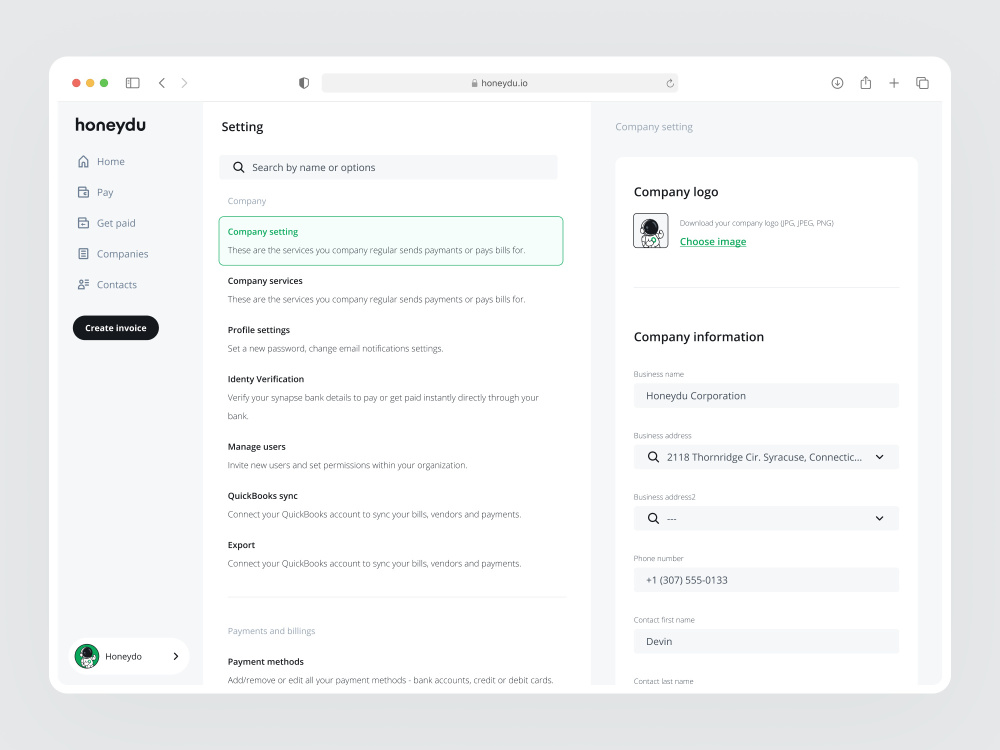Viewport: 1000px width, 750px height.
Task: Click the search magnifier in Setting search
Action: tap(239, 167)
